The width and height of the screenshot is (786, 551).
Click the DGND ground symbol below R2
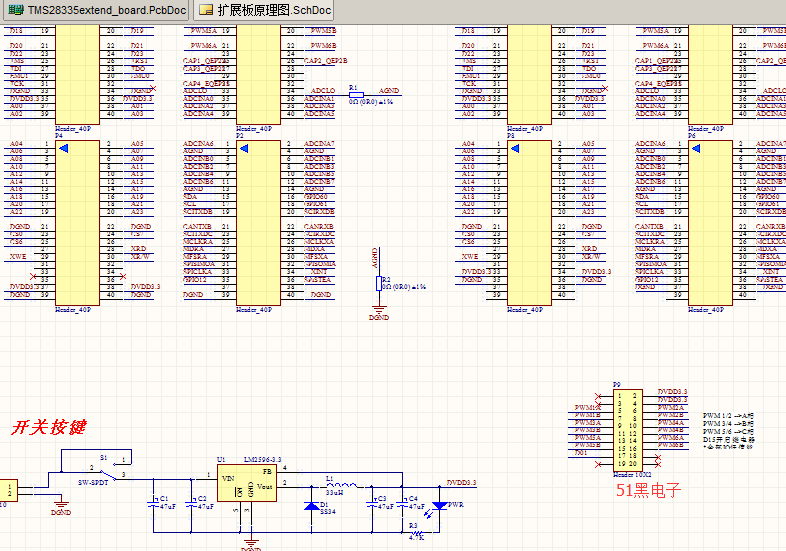point(379,310)
